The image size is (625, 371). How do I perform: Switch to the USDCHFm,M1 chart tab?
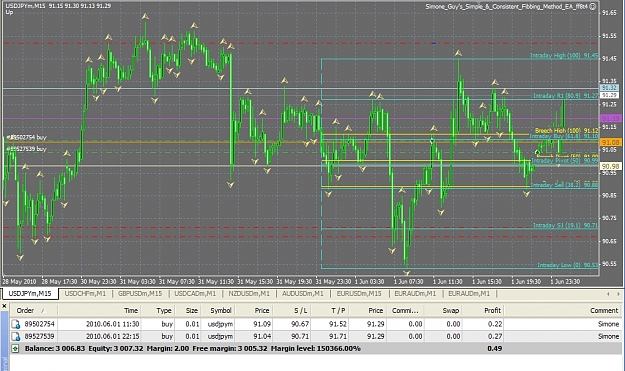[x=85, y=294]
